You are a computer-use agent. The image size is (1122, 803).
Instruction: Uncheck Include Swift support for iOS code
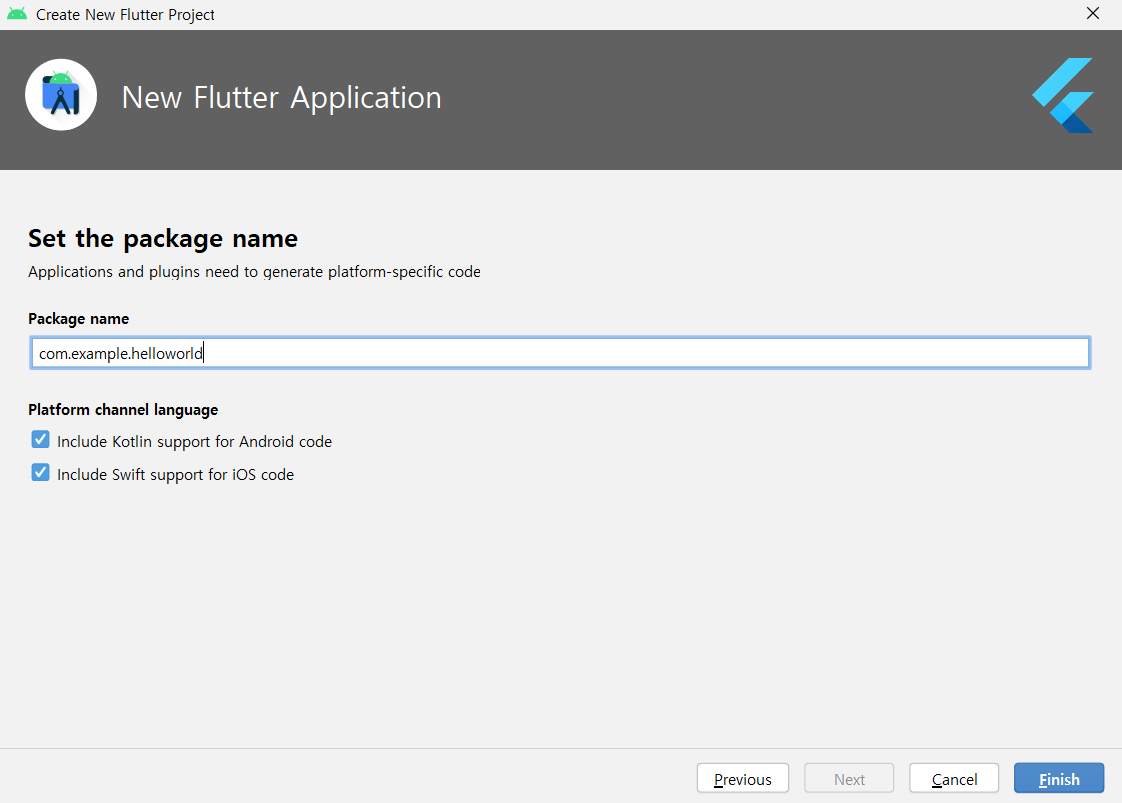pos(41,472)
